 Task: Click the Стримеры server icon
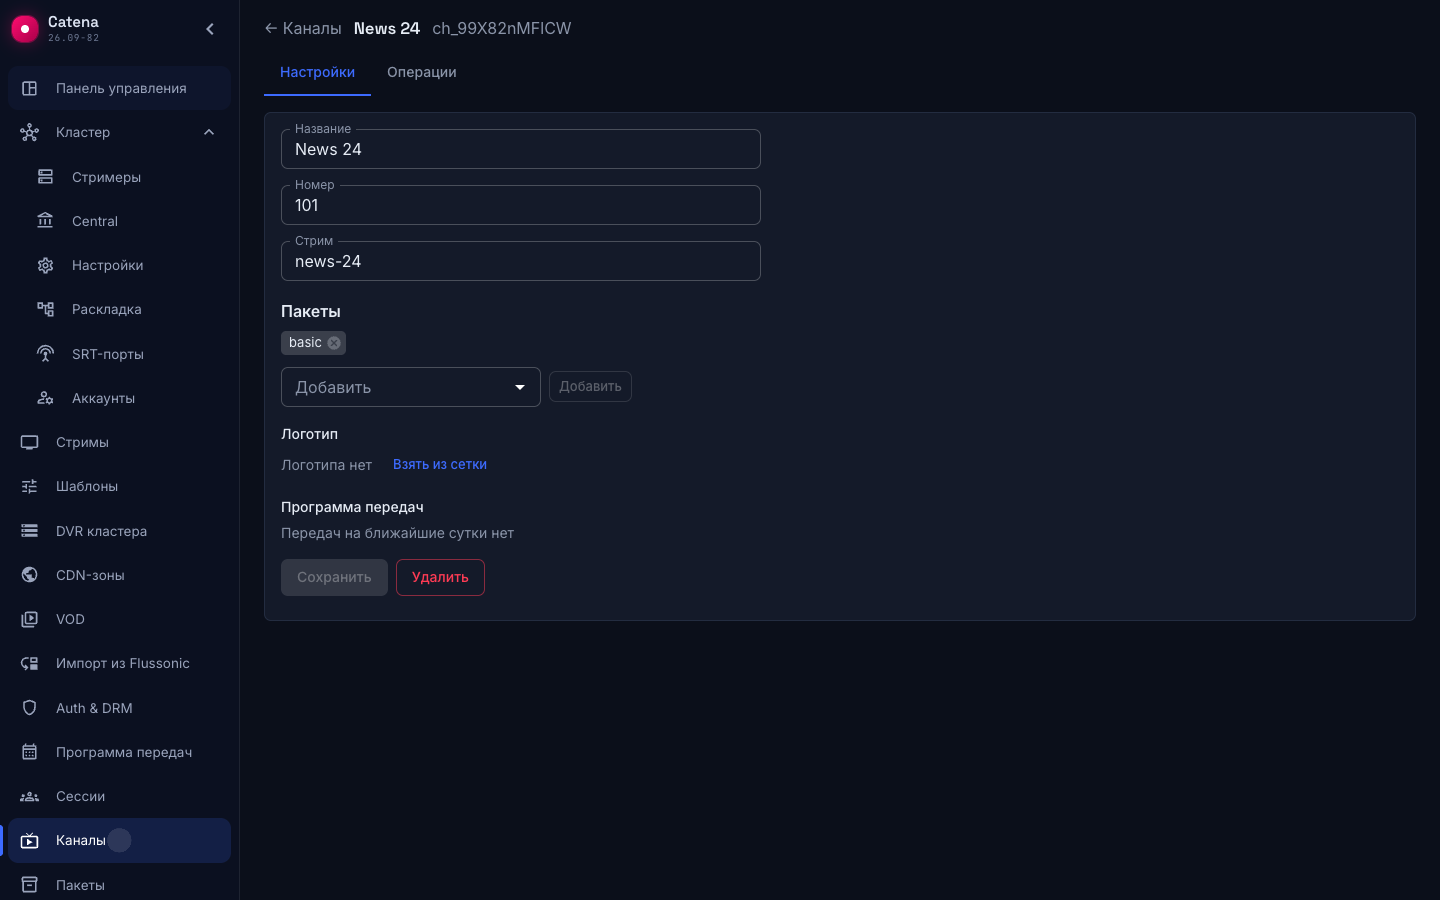(46, 177)
